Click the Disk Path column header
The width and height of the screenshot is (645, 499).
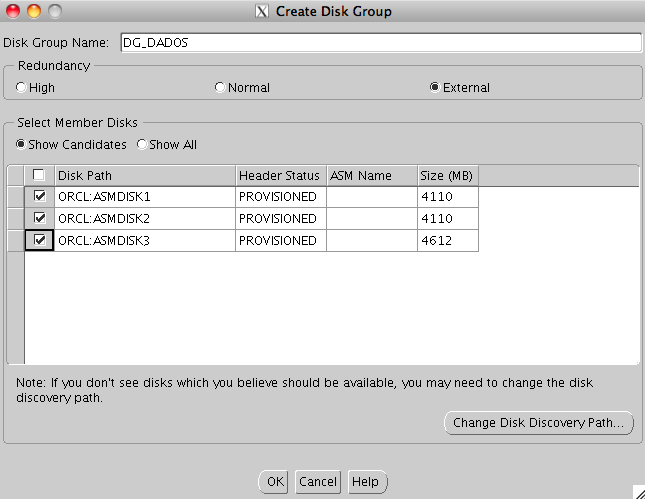(144, 175)
